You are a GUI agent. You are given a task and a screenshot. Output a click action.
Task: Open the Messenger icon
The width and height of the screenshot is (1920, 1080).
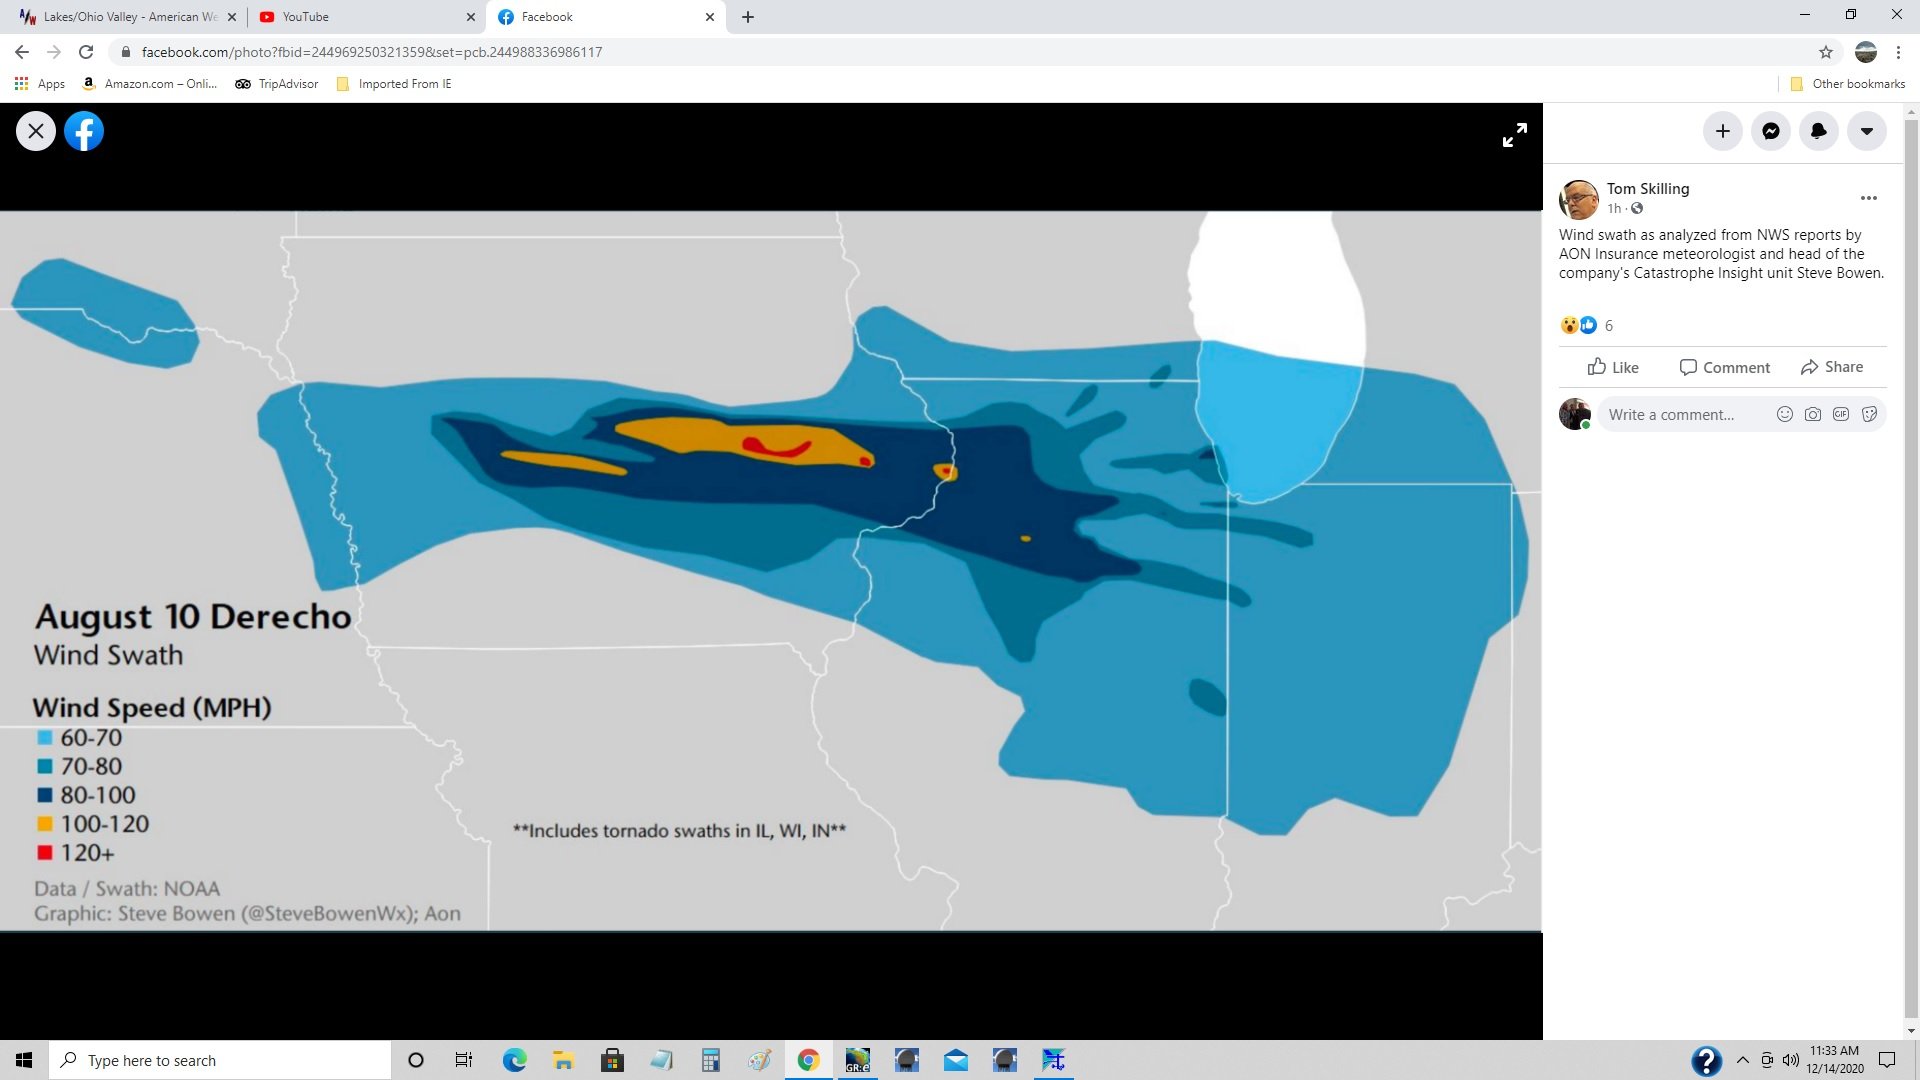pyautogui.click(x=1770, y=131)
